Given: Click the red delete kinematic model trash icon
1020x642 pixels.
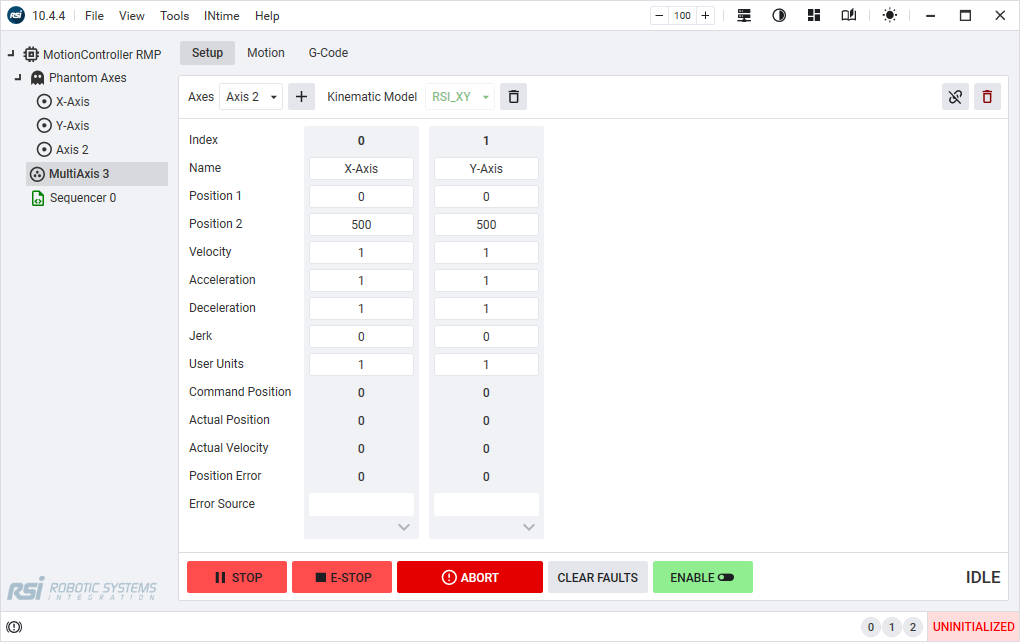Looking at the screenshot, I should (x=987, y=96).
